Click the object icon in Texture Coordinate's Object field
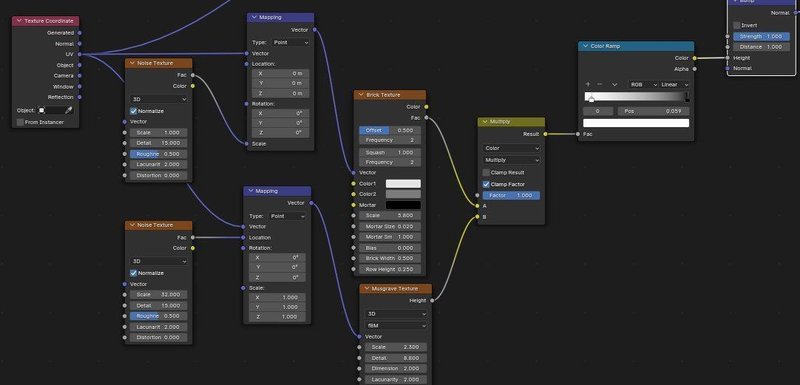 [x=42, y=110]
